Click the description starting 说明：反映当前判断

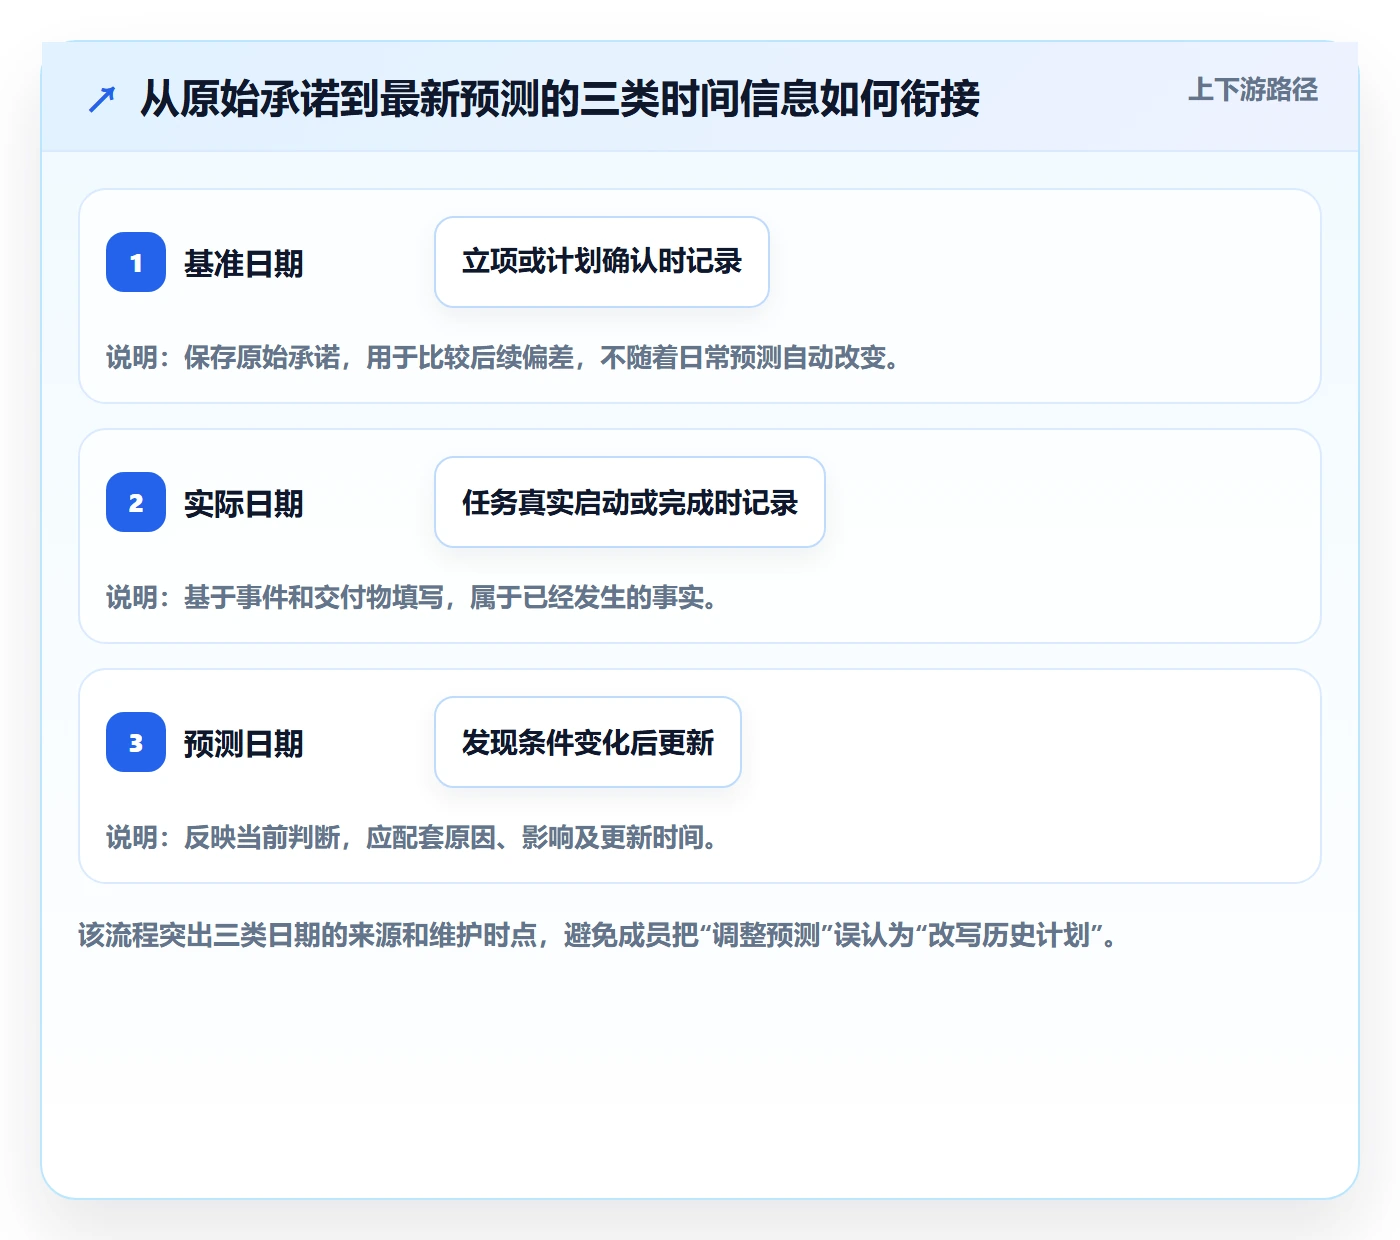click(412, 838)
